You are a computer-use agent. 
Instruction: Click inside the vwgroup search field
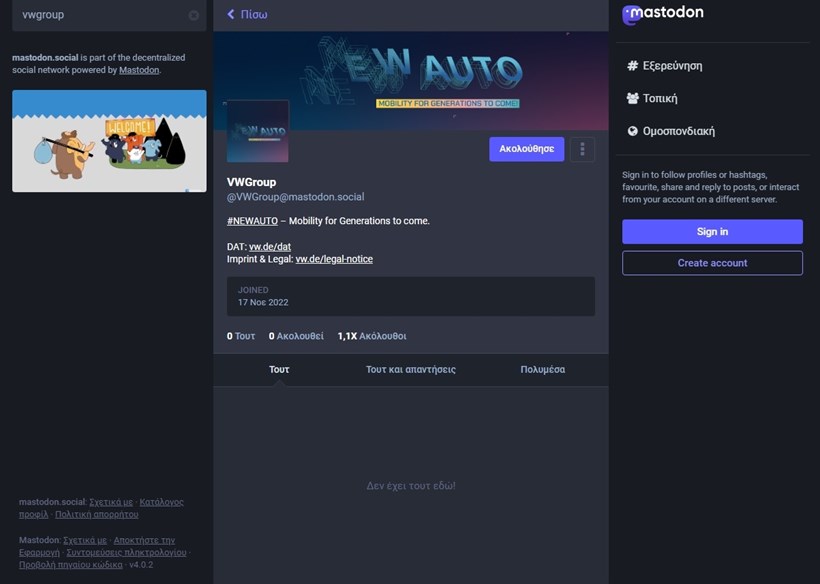pyautogui.click(x=100, y=15)
